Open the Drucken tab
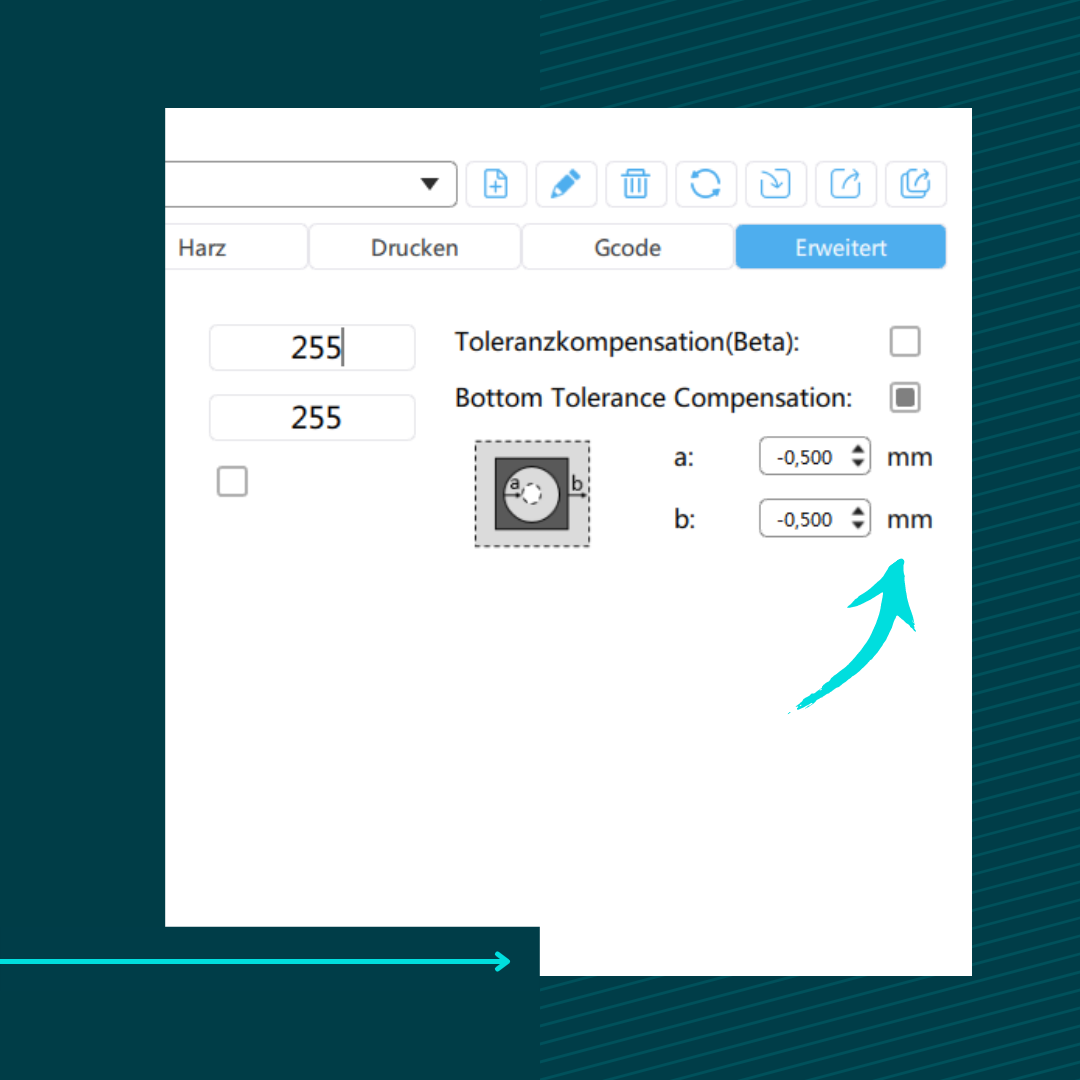The width and height of the screenshot is (1080, 1080). pyautogui.click(x=415, y=247)
